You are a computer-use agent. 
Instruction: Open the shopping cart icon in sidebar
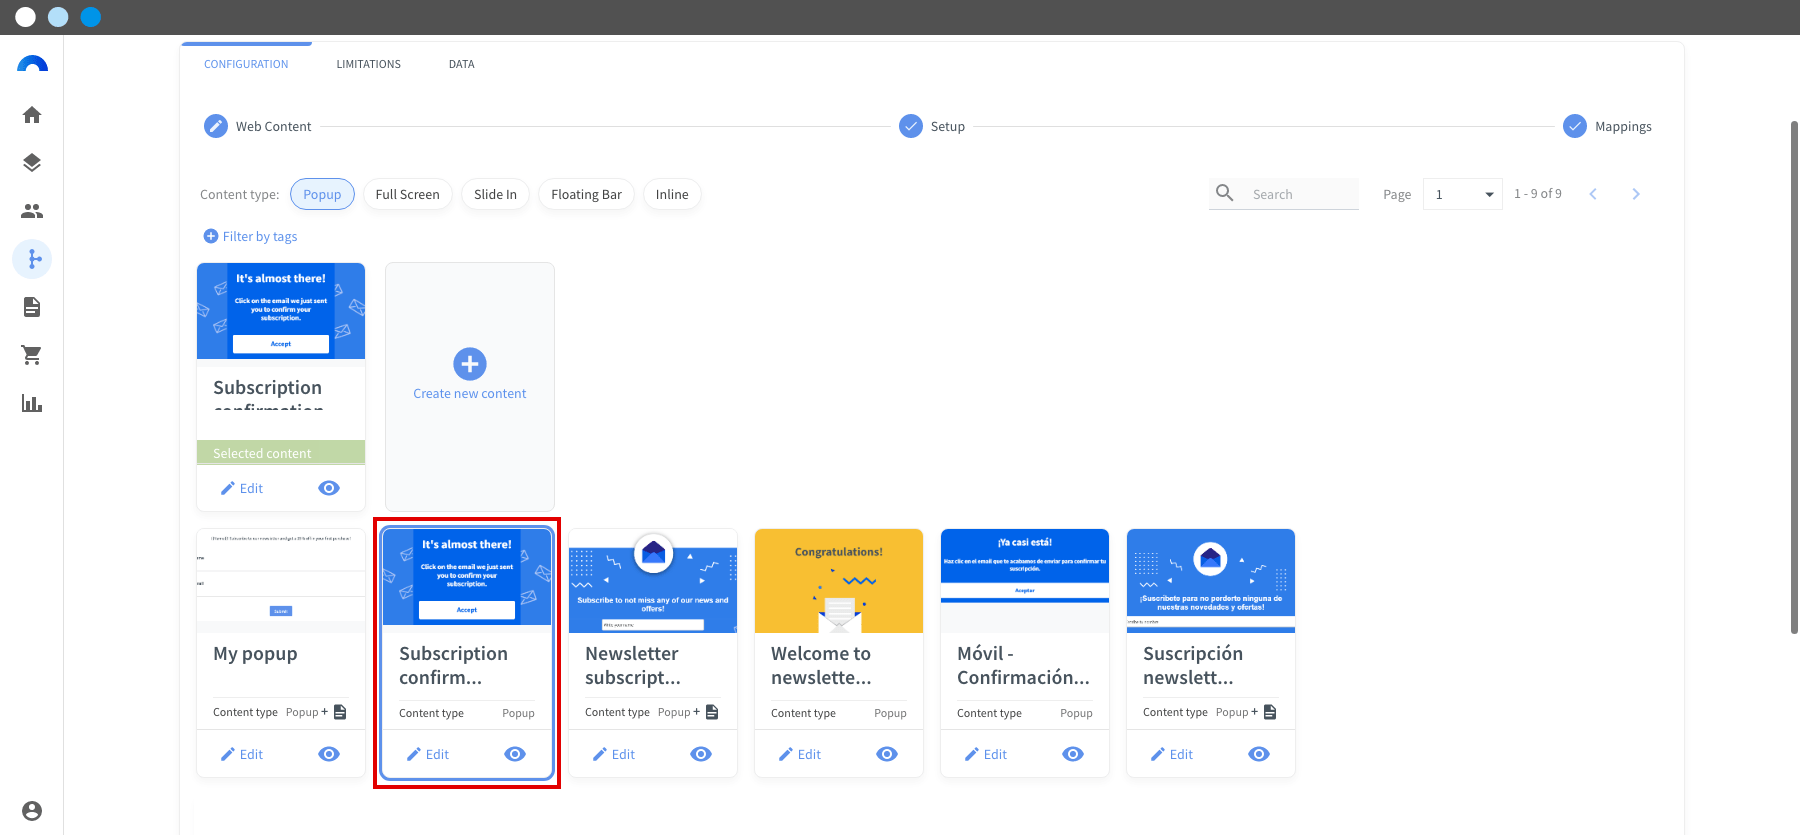coord(32,355)
